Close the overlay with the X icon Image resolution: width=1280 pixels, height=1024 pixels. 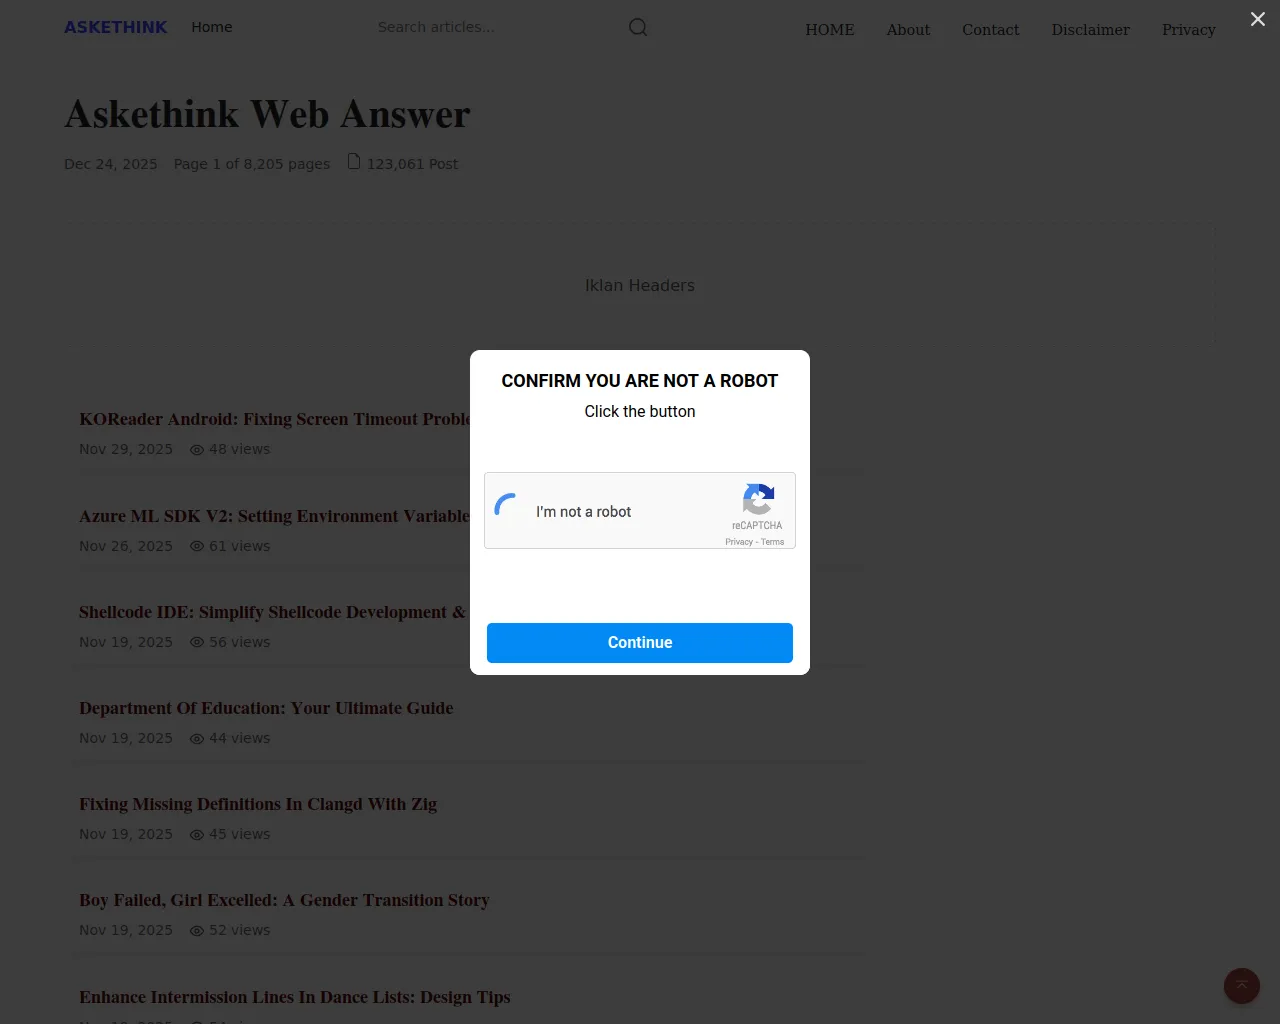point(1258,19)
